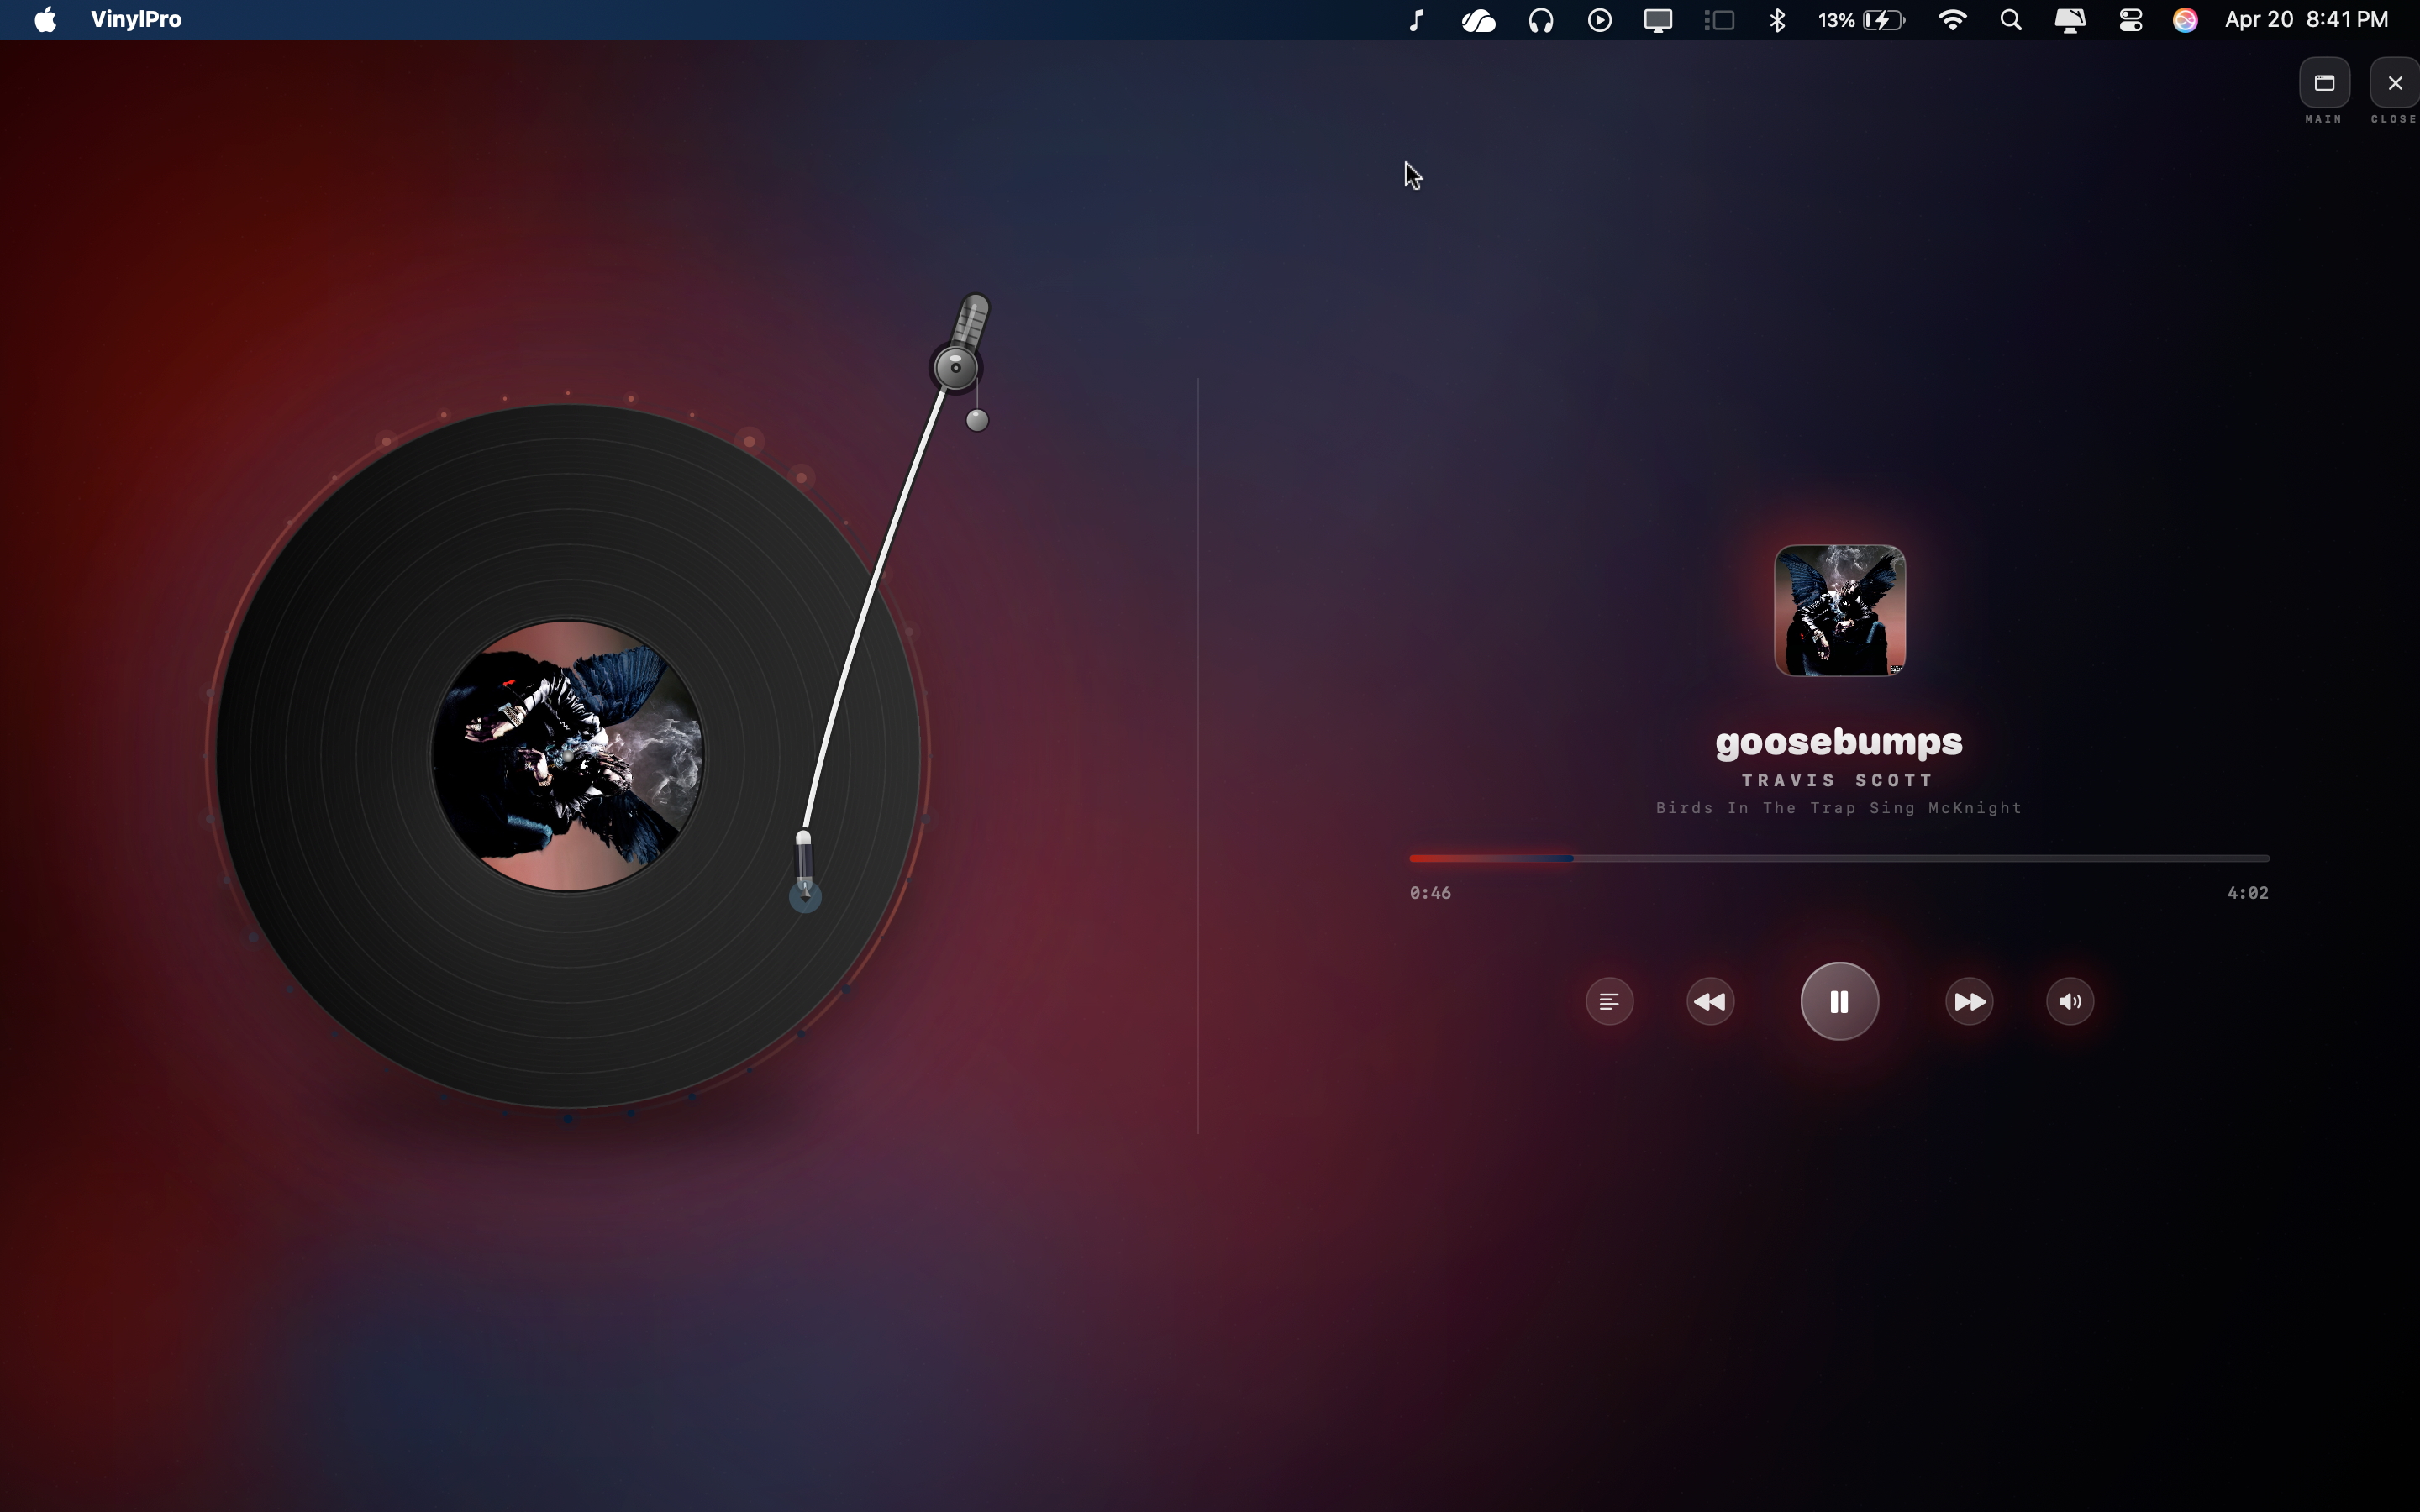Open Spotlight search

[x=2010, y=19]
